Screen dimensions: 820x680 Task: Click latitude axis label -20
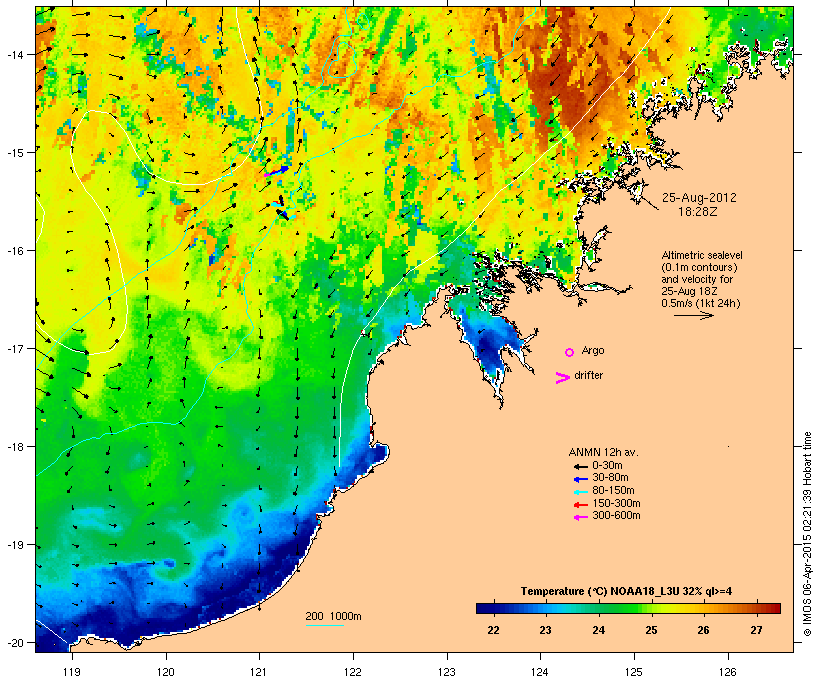pos(14,643)
